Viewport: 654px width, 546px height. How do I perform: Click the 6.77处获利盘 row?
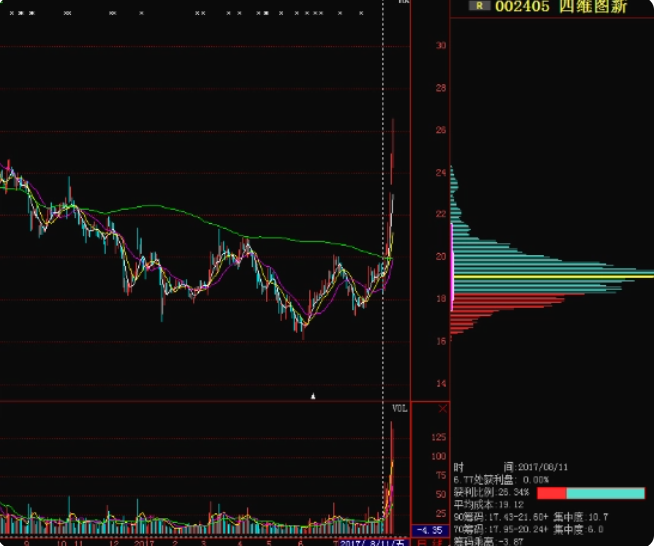click(x=501, y=480)
